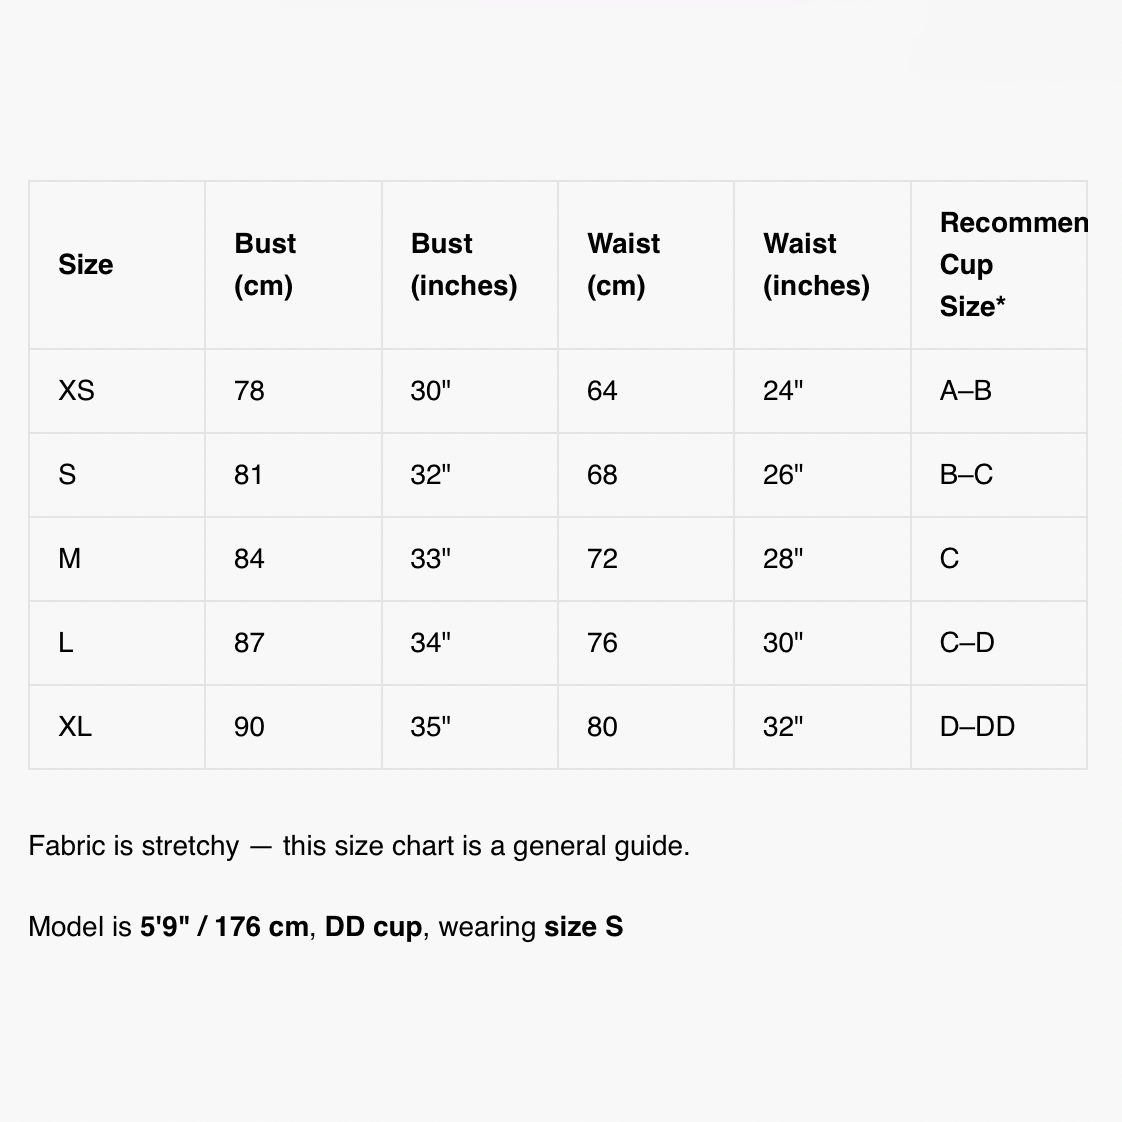Click the 'Fabric is stretchy' note text
The width and height of the screenshot is (1122, 1122).
[x=359, y=847]
